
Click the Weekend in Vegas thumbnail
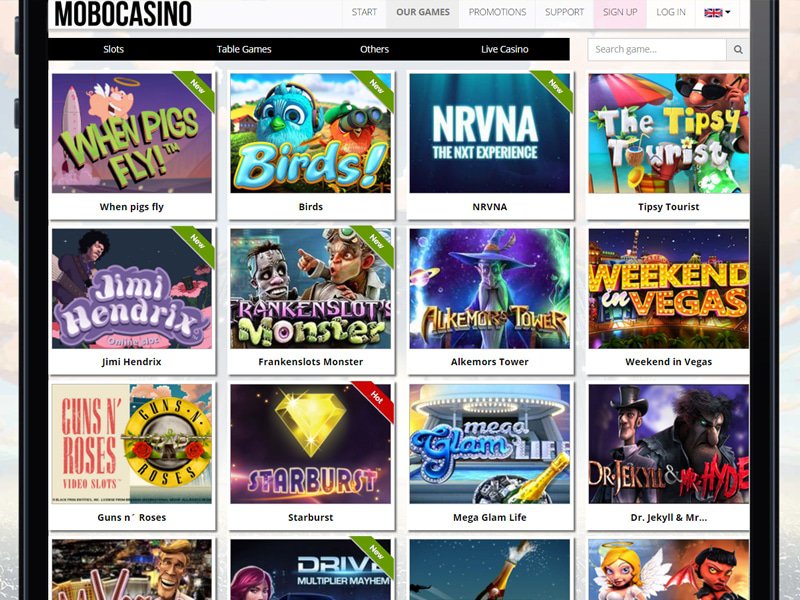[x=668, y=289]
